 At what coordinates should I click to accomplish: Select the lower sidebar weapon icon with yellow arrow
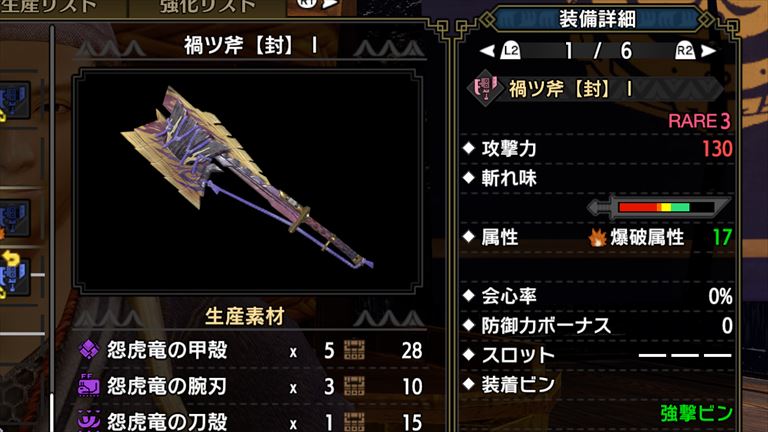pyautogui.click(x=14, y=275)
